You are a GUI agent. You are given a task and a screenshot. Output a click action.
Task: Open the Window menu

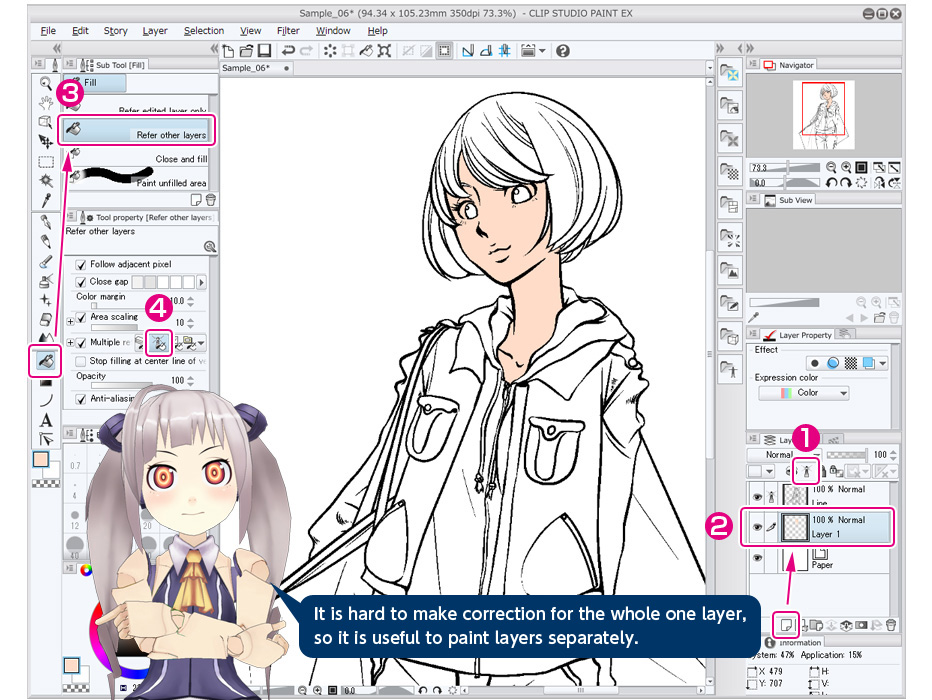point(332,30)
